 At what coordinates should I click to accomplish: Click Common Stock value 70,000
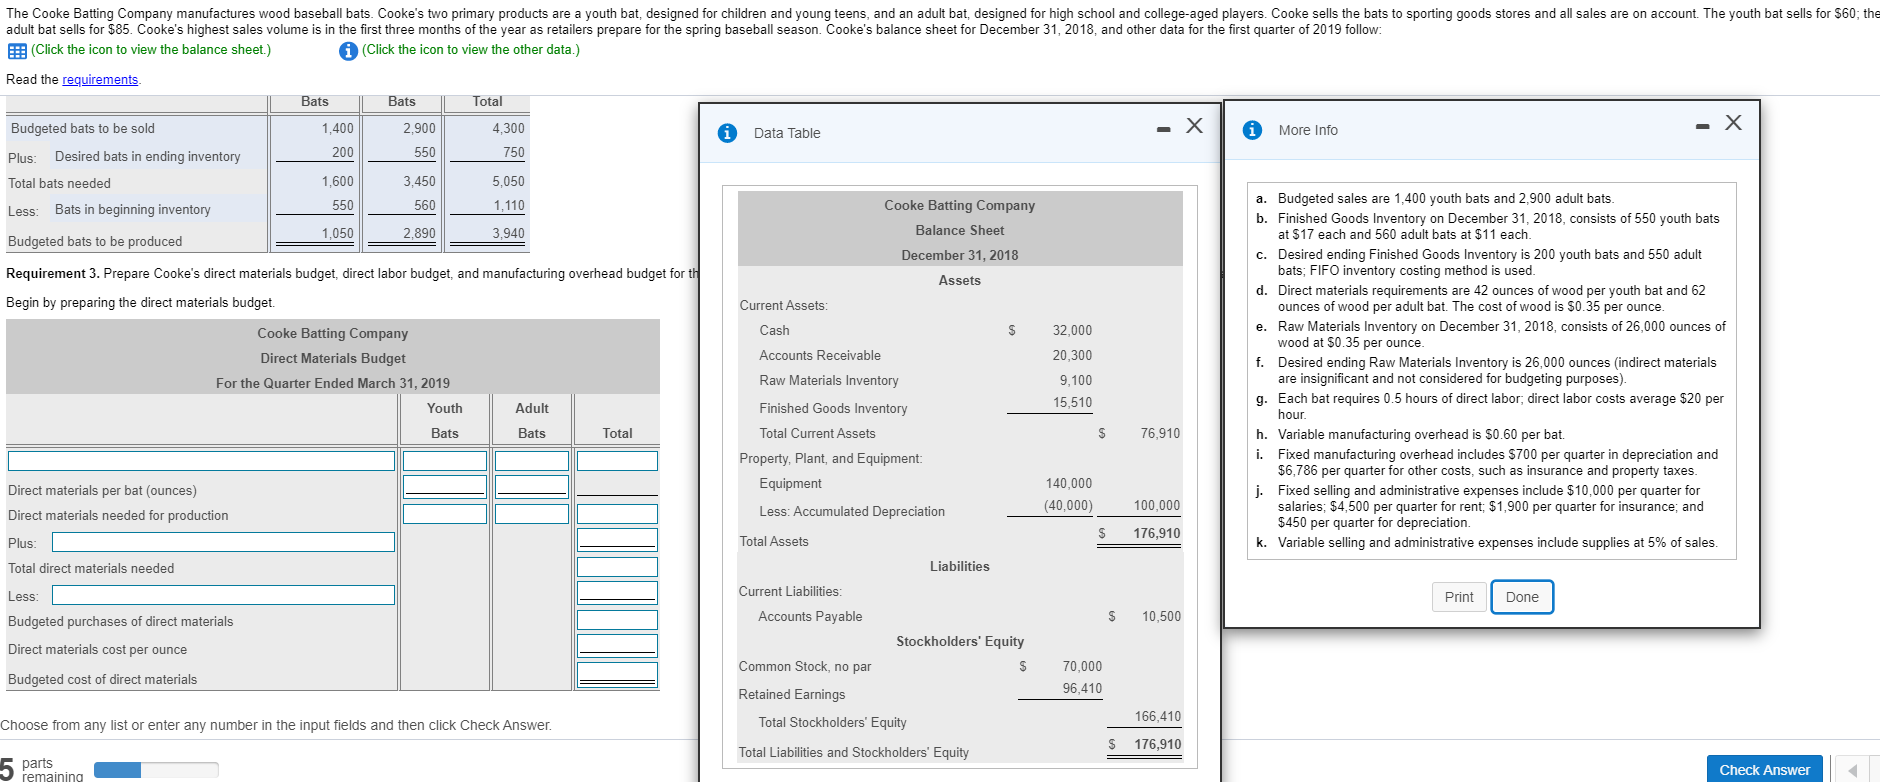1082,667
